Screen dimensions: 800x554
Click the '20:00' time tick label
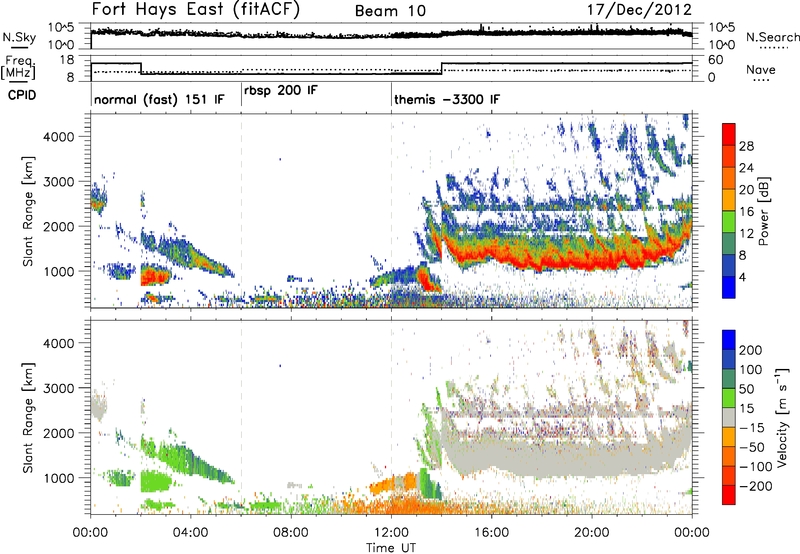tap(592, 533)
